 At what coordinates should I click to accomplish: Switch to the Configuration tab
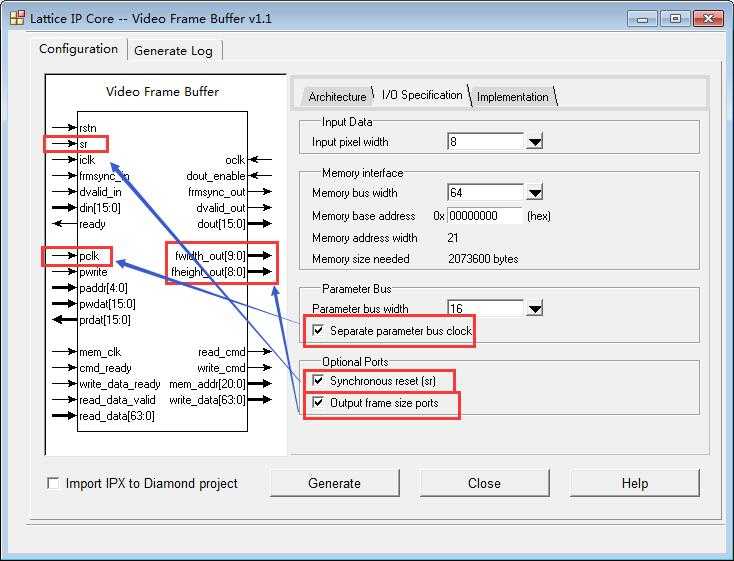click(79, 49)
